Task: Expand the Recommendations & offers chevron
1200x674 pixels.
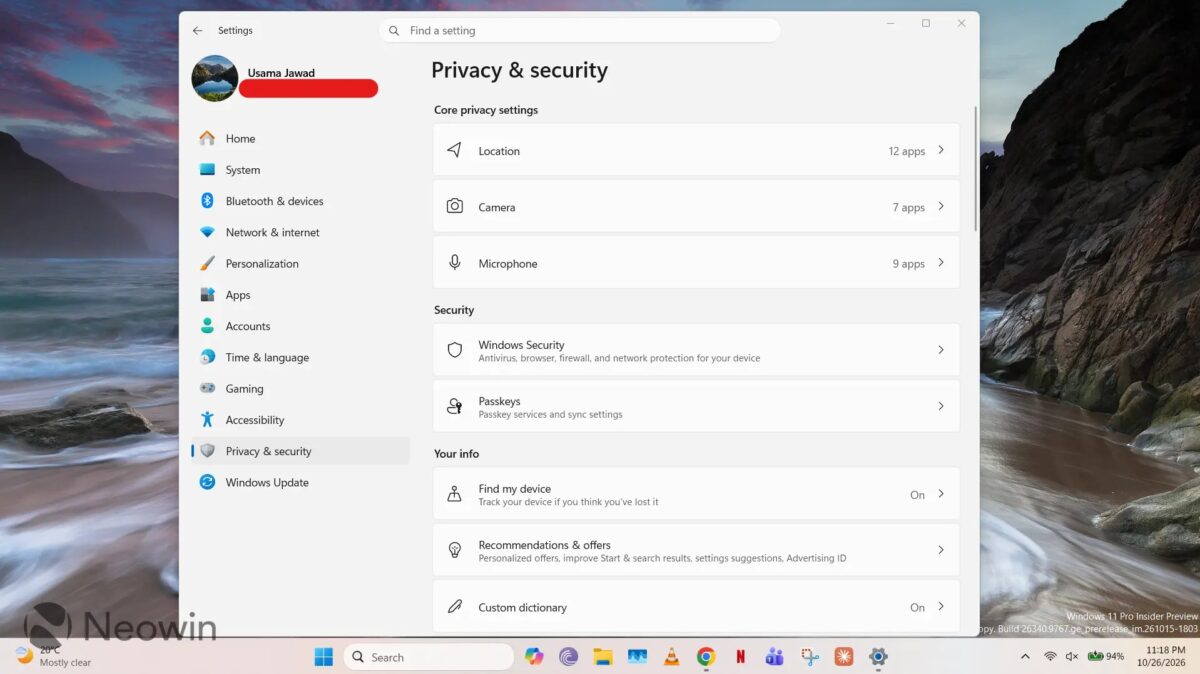Action: coord(941,550)
